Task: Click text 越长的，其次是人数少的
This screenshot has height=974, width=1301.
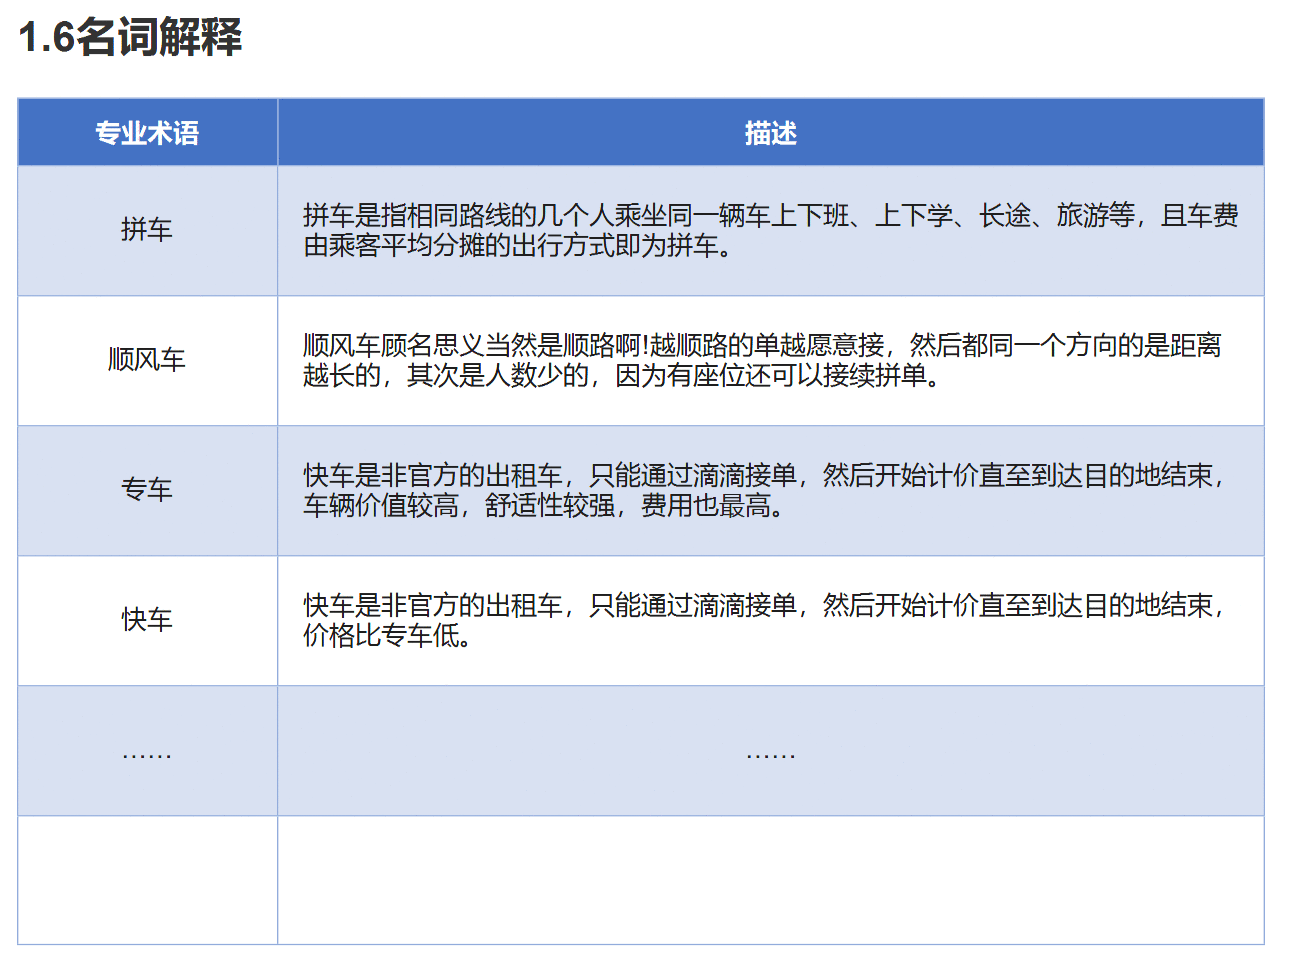Action: [x=446, y=376]
